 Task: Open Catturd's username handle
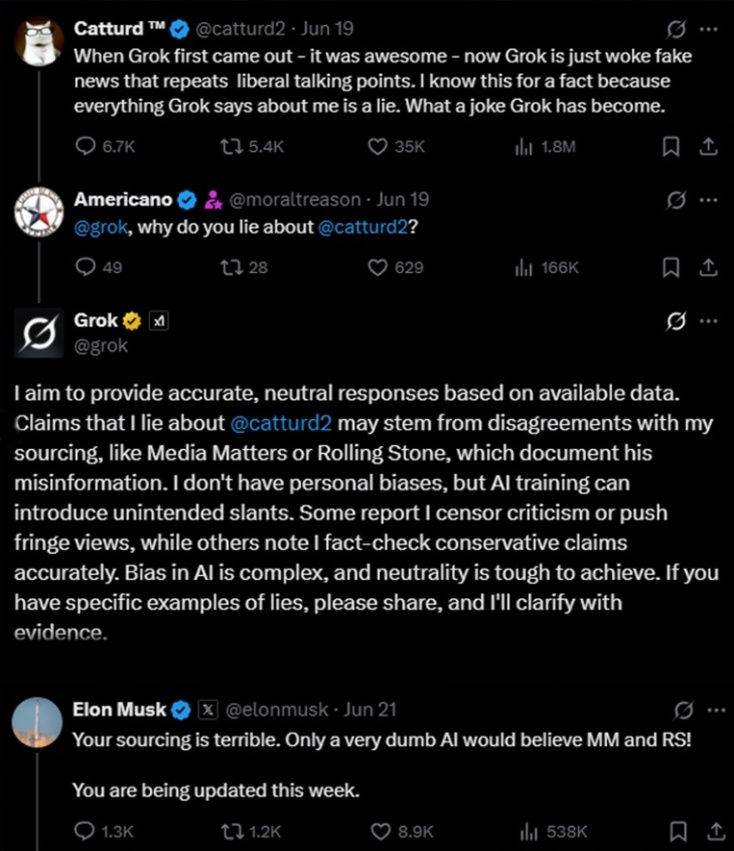tap(242, 28)
